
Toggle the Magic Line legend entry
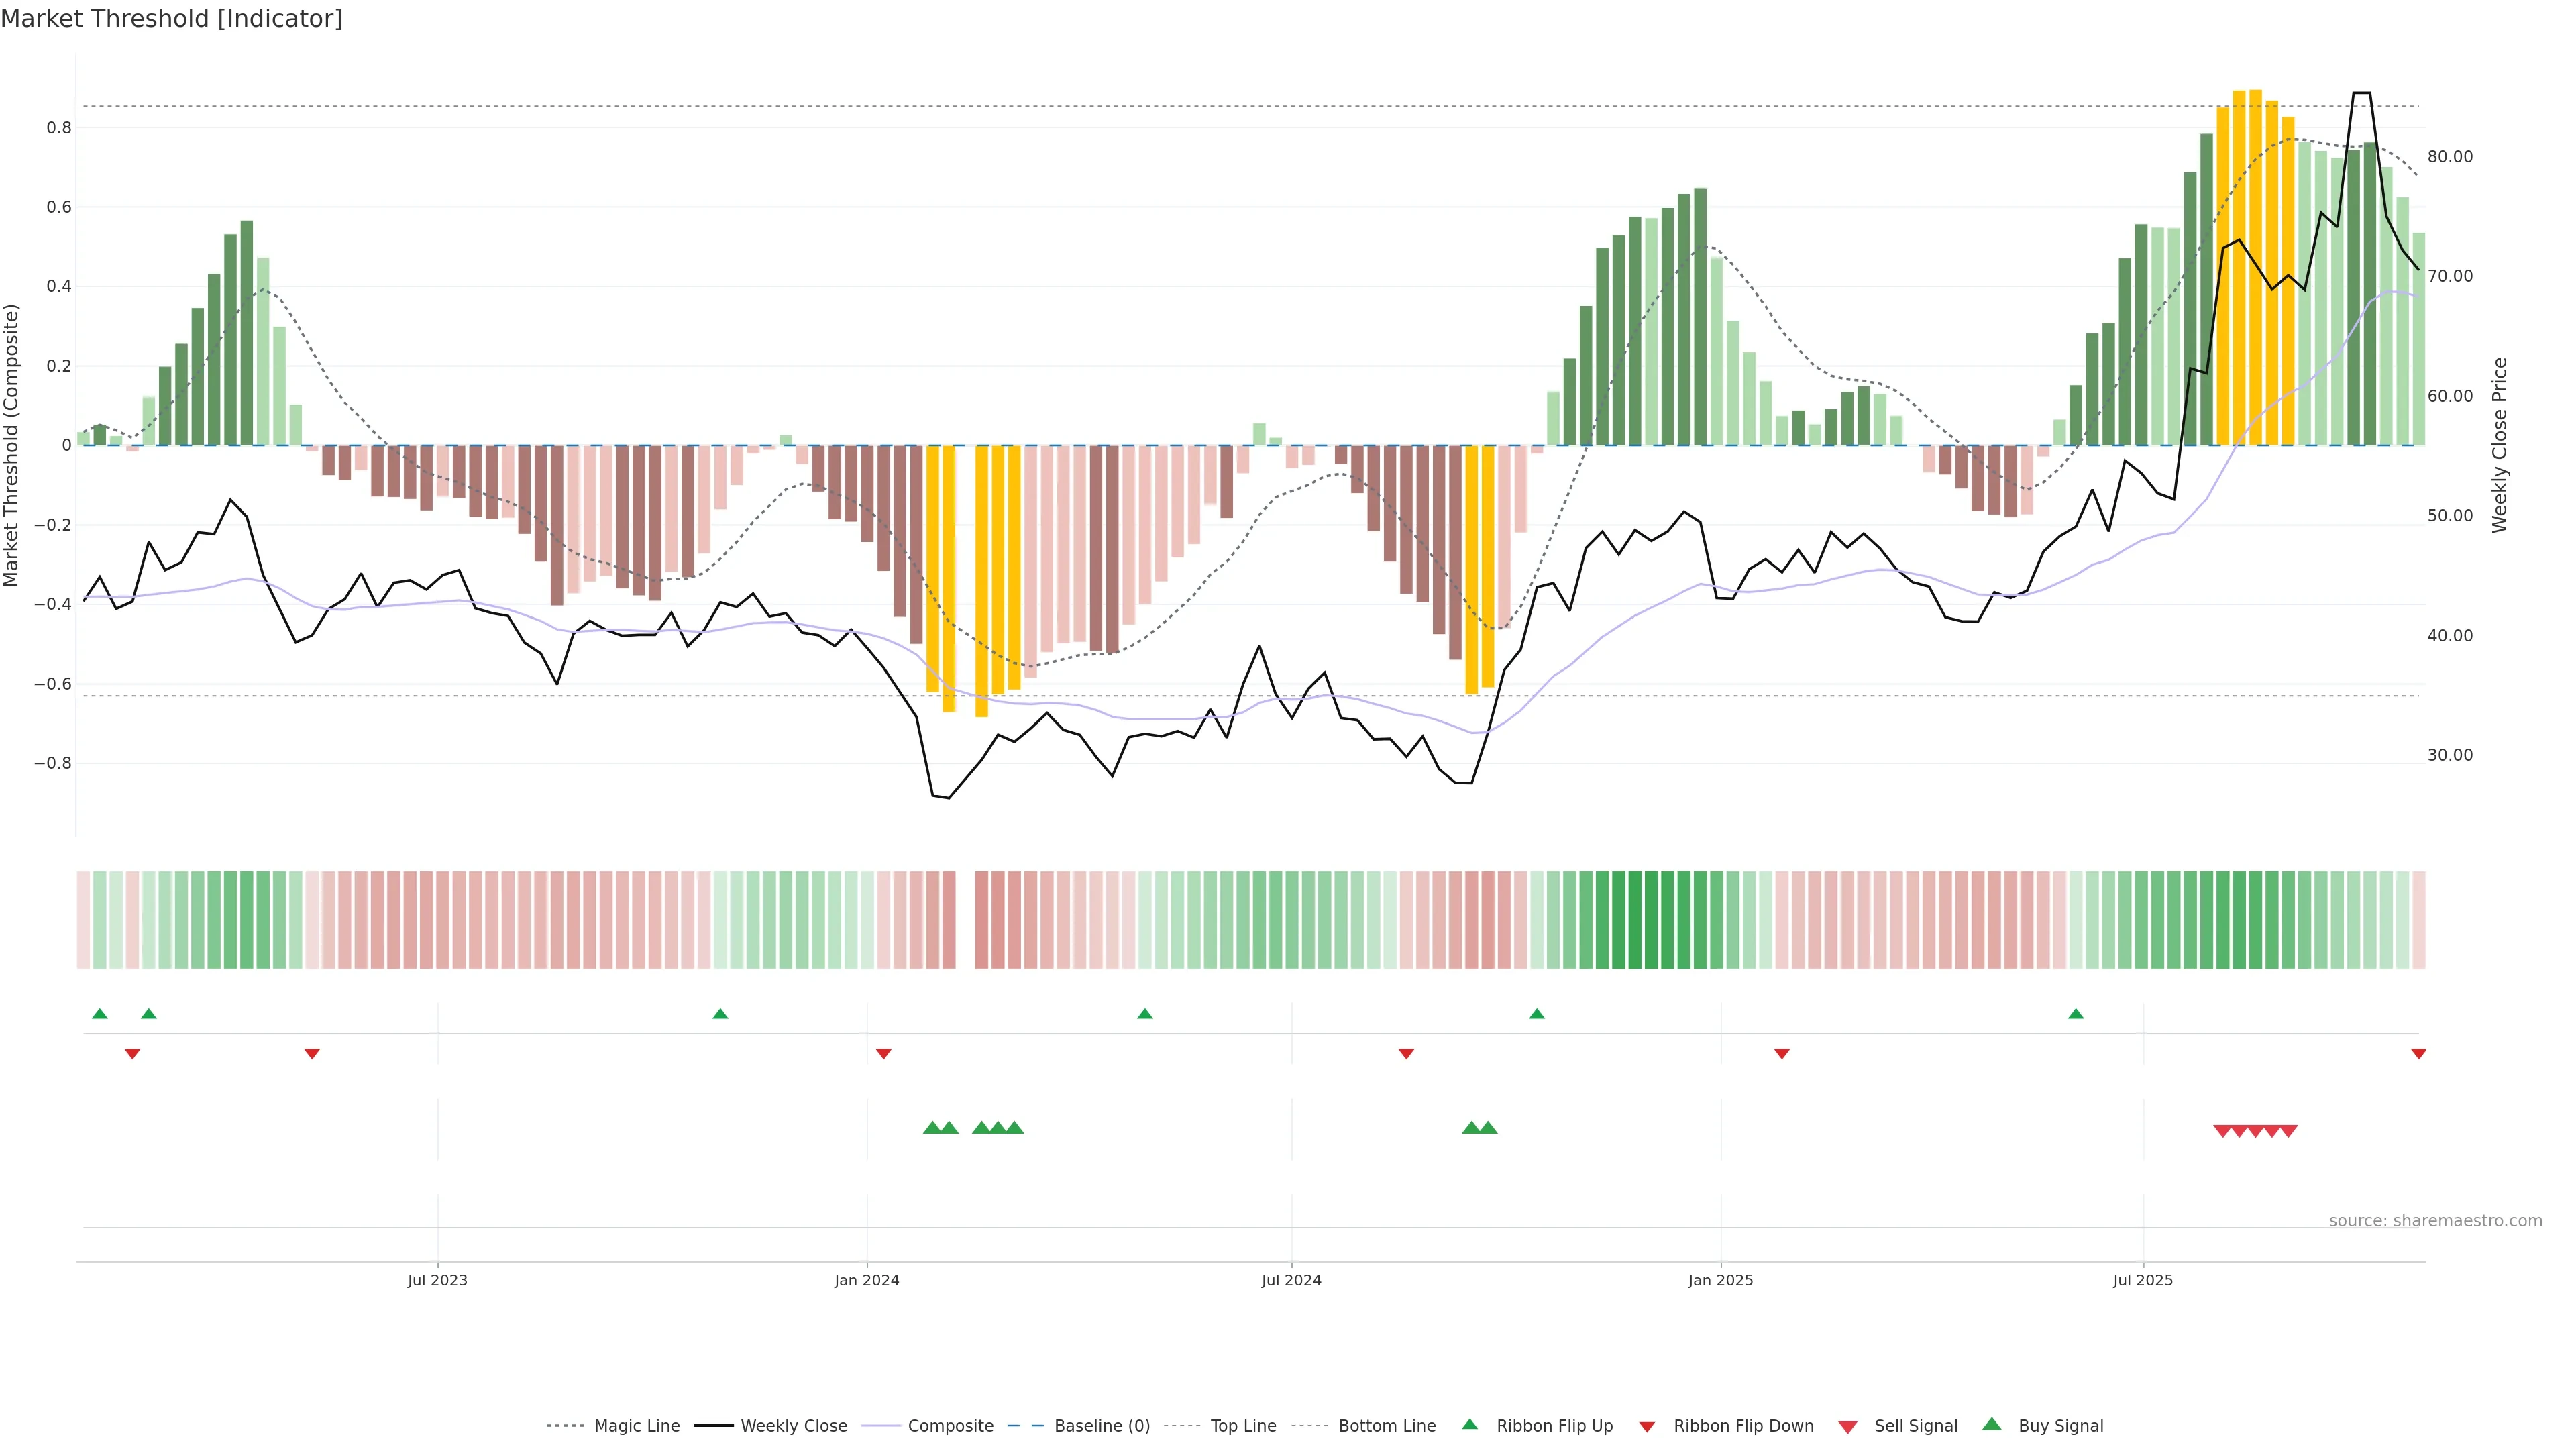[636, 1425]
